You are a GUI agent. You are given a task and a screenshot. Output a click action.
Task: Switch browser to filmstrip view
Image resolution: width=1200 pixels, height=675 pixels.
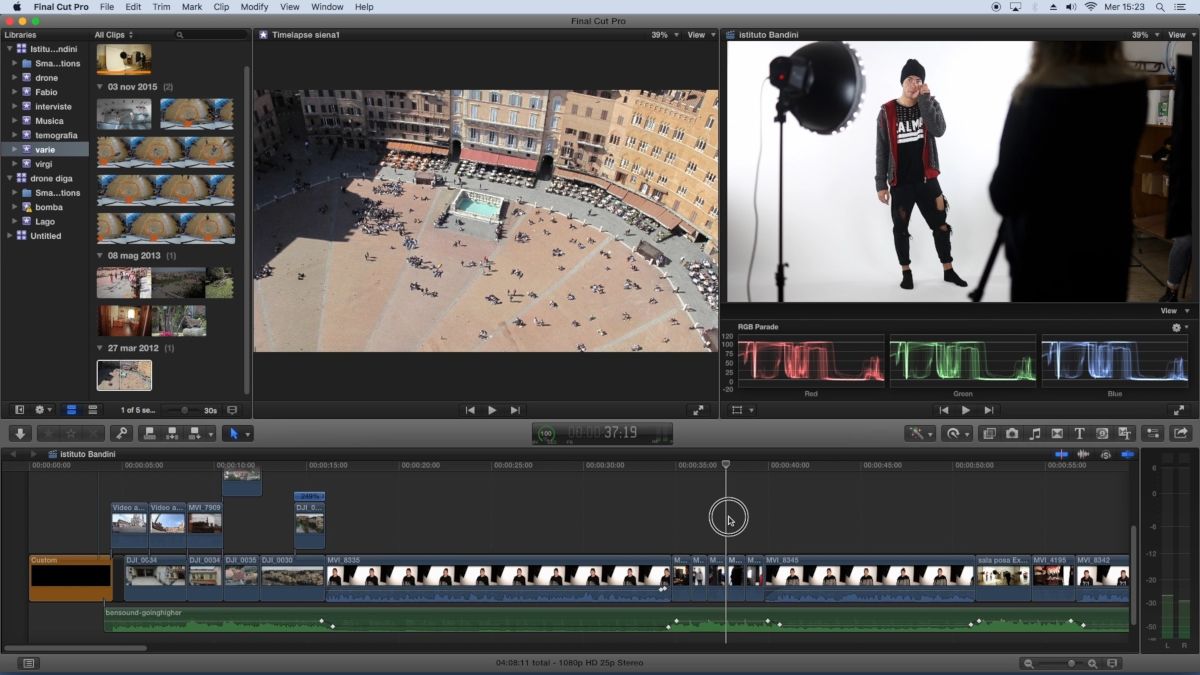[71, 410]
